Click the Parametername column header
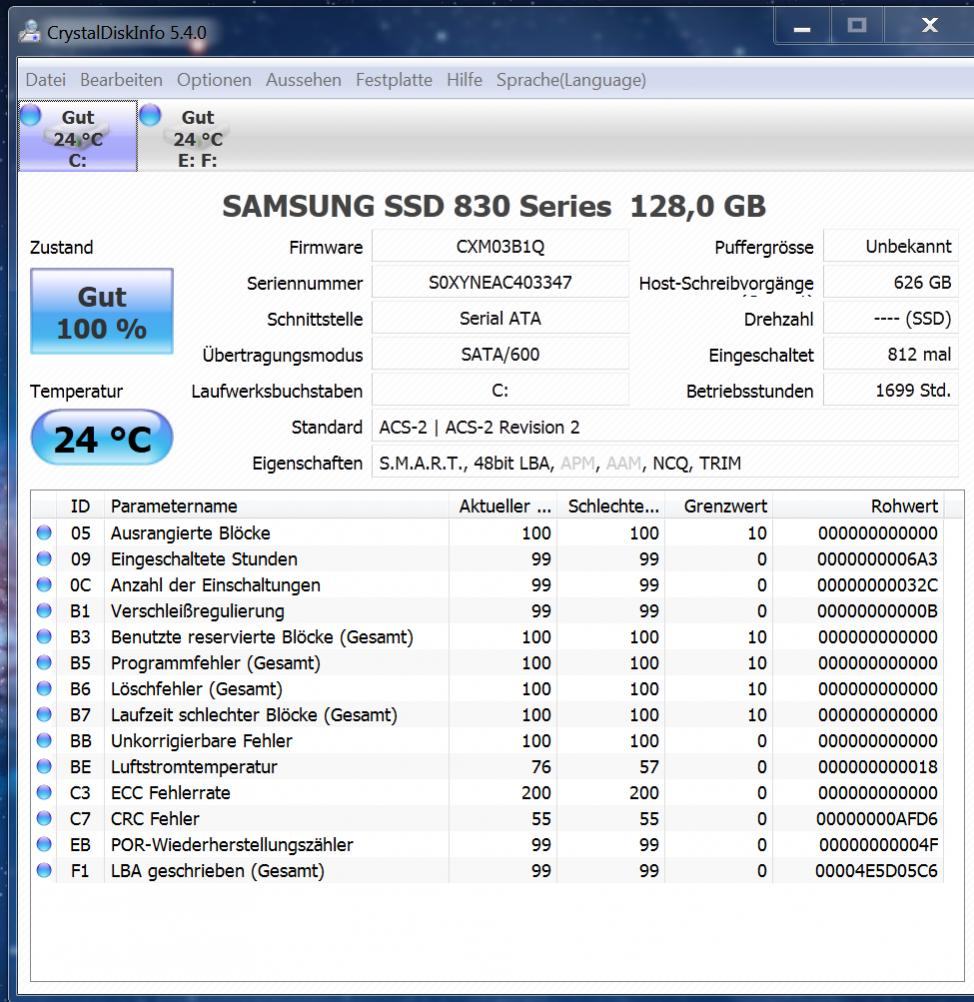 [276, 506]
